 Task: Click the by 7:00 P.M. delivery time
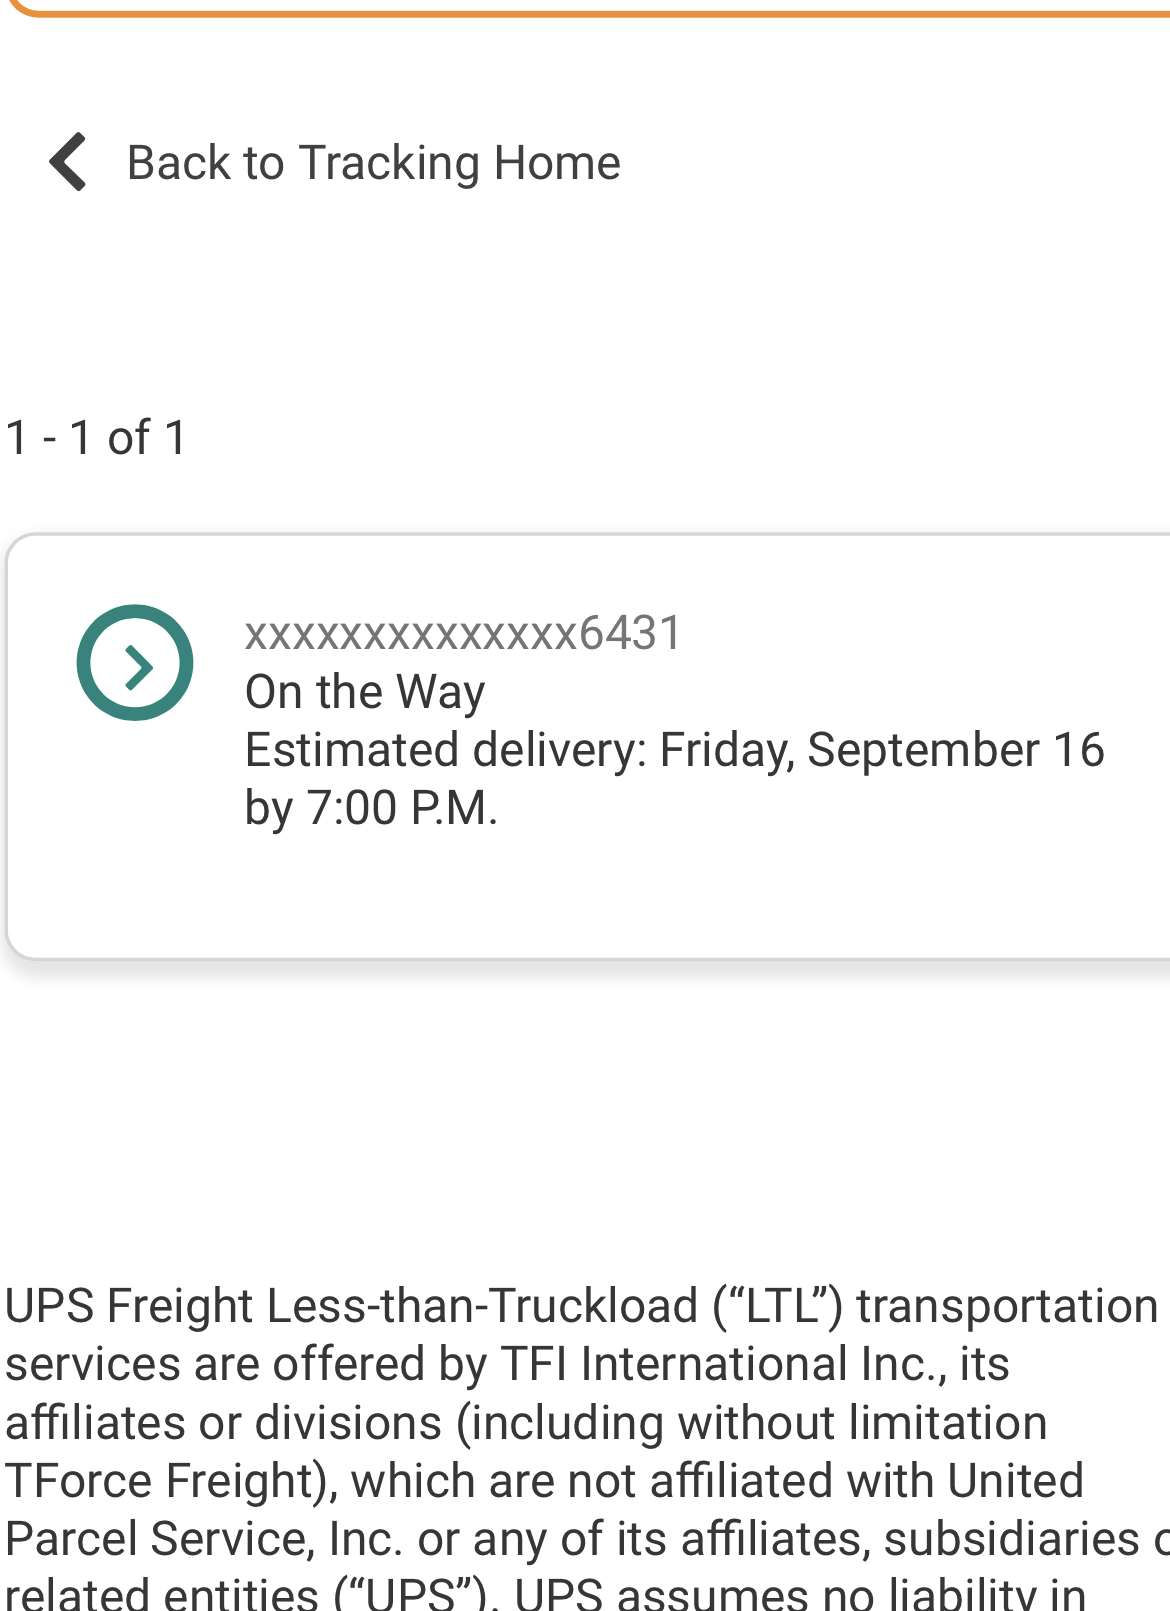(x=371, y=808)
